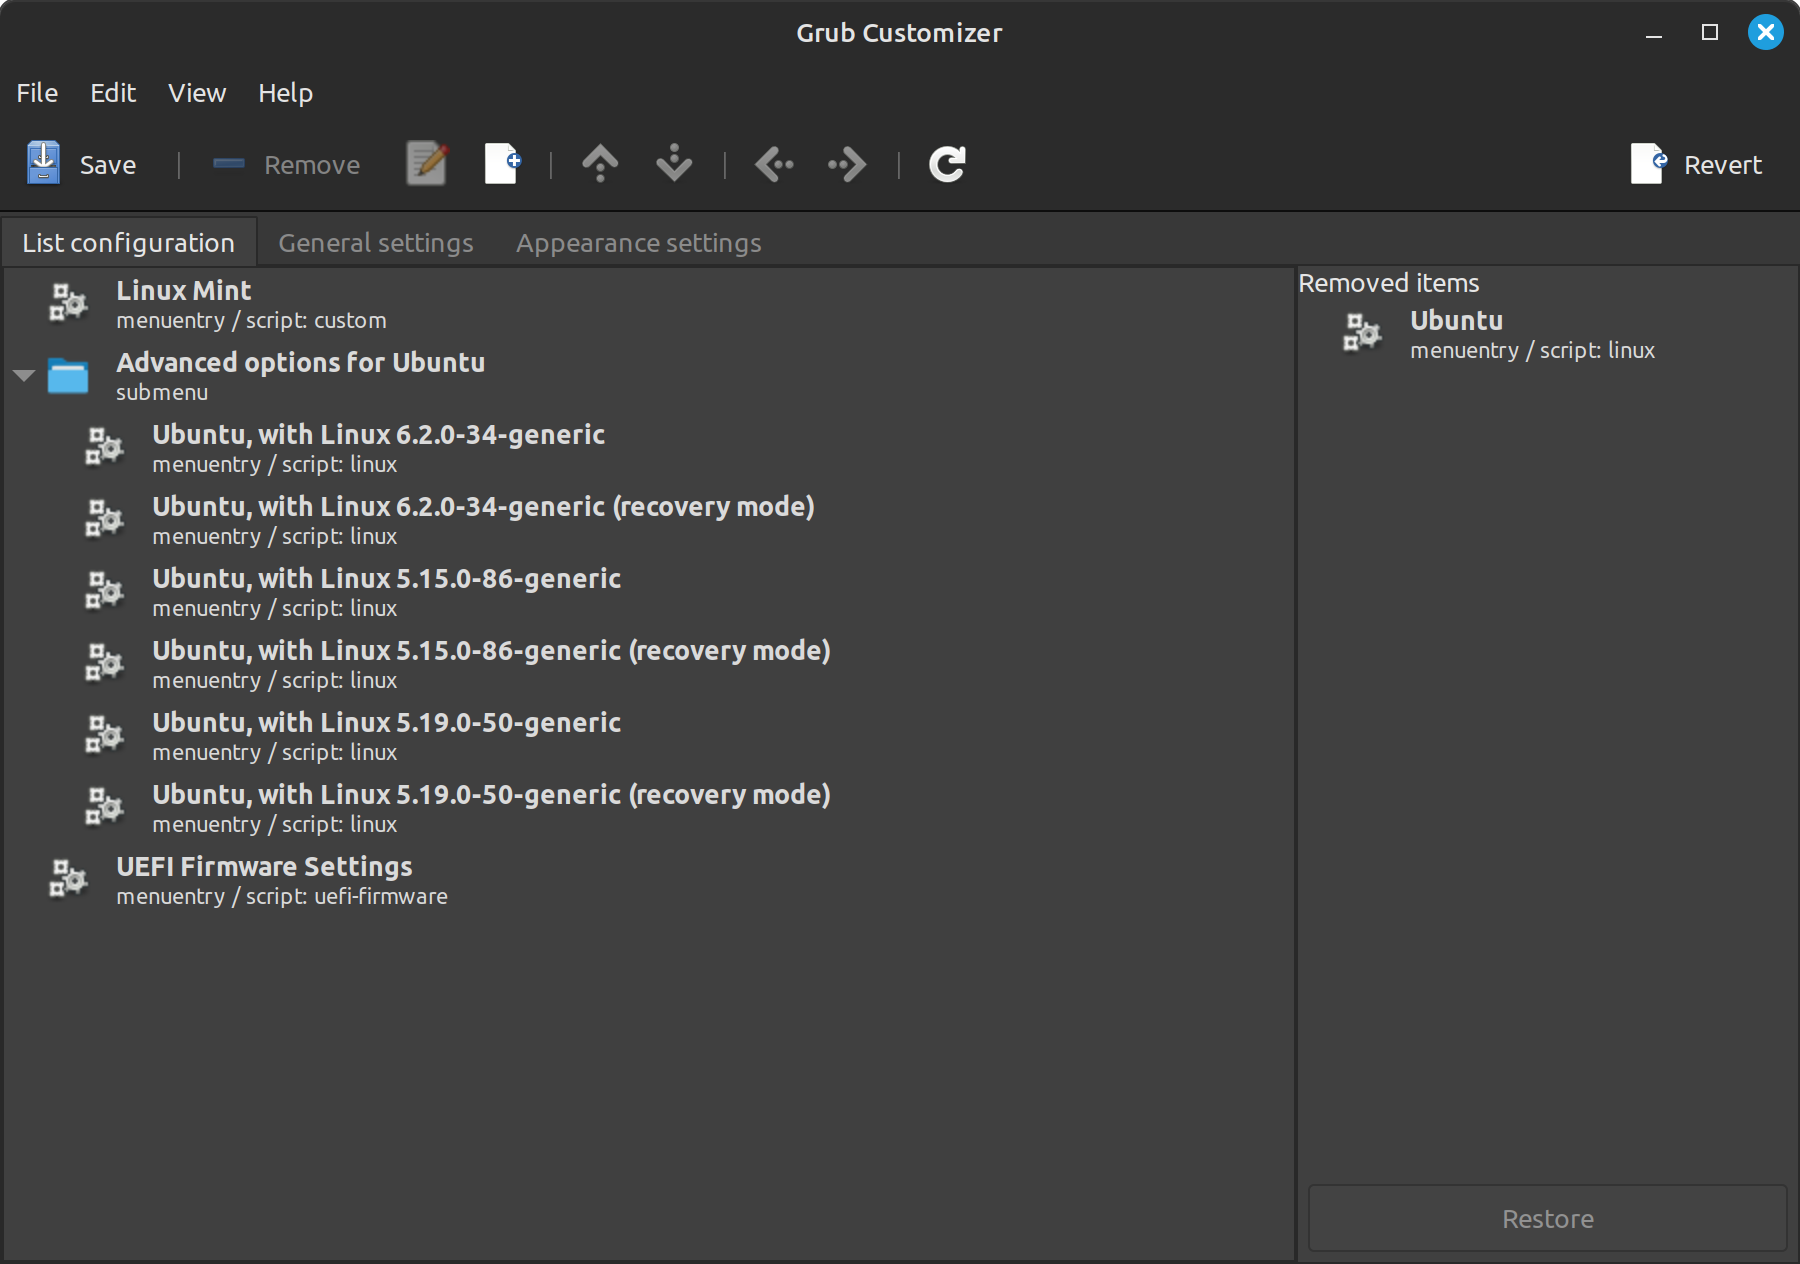The width and height of the screenshot is (1800, 1264).
Task: Click the Remove toolbar button
Action: pos(286,164)
